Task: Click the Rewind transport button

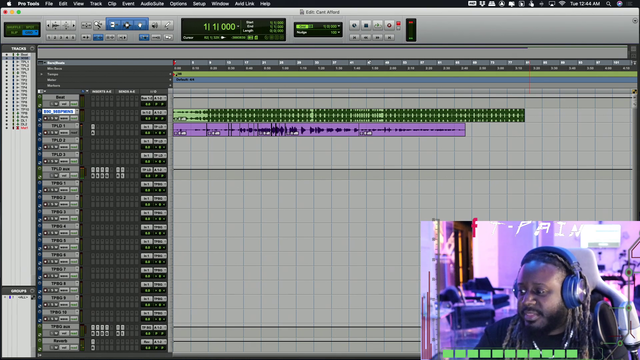Action: [366, 37]
